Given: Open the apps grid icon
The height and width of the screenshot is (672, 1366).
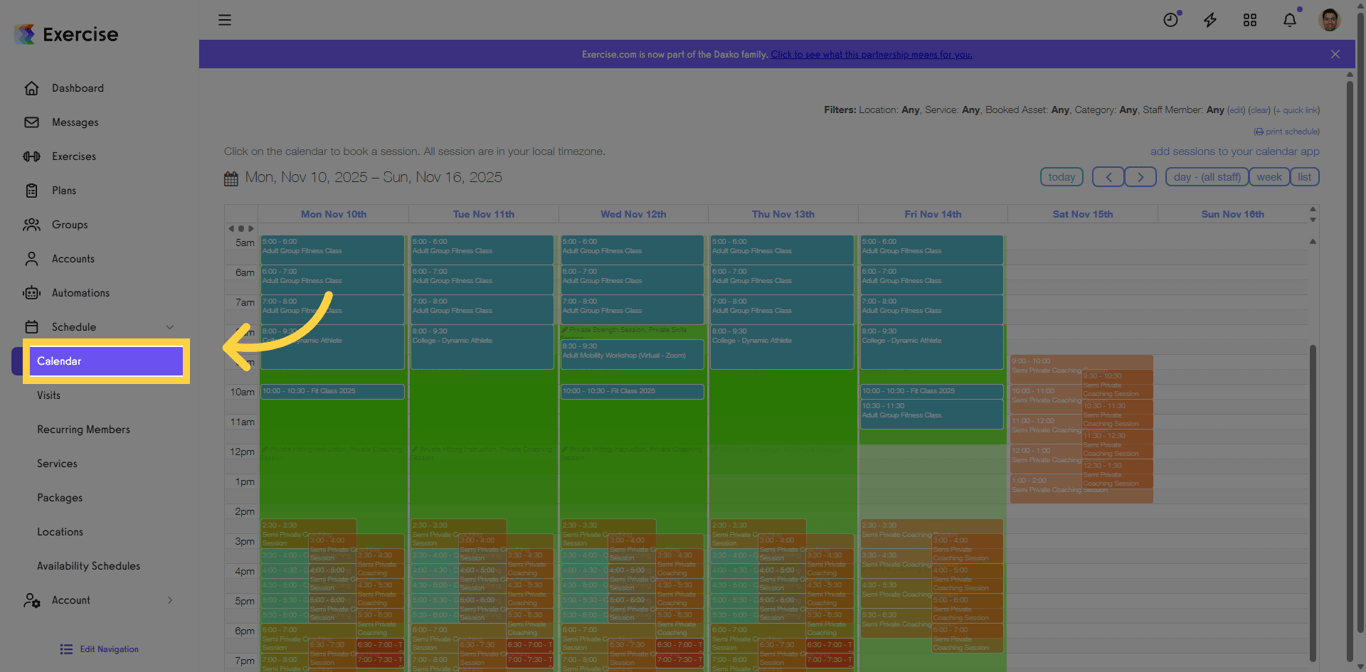Looking at the screenshot, I should [x=1249, y=19].
